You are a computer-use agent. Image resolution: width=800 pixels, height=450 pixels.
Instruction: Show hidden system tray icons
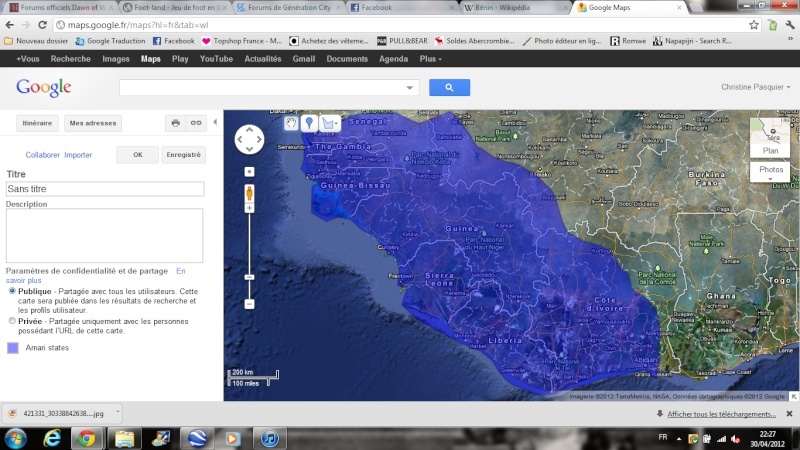679,438
